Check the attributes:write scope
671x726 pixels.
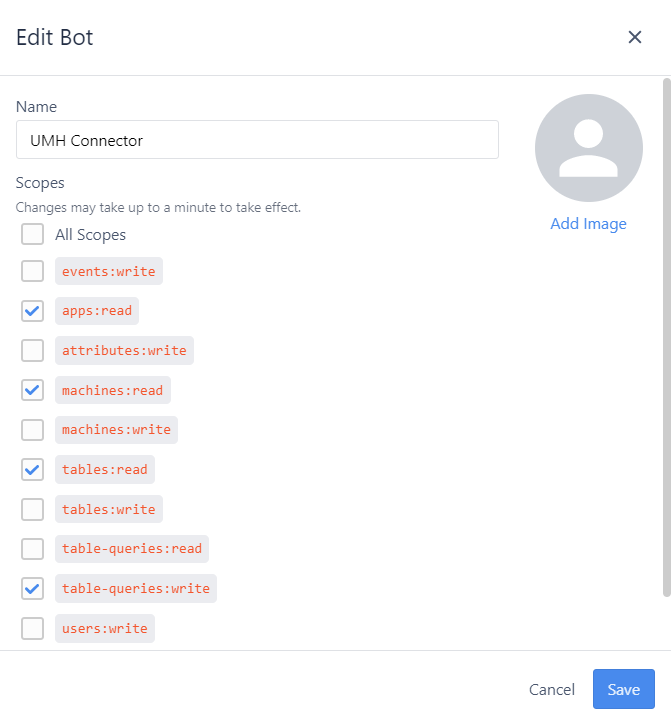coord(32,350)
